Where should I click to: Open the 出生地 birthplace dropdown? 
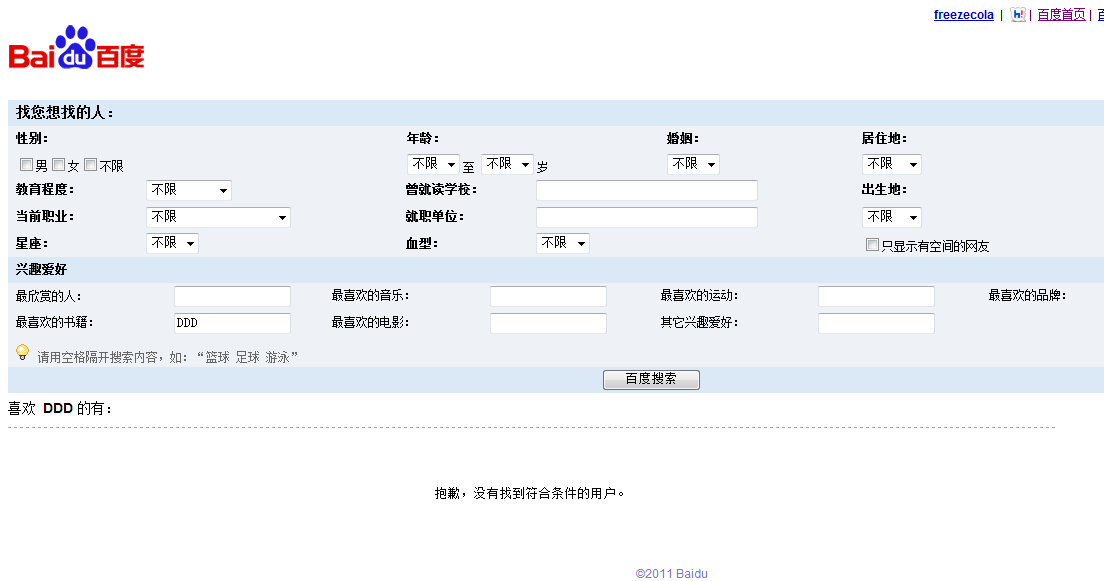click(x=891, y=217)
